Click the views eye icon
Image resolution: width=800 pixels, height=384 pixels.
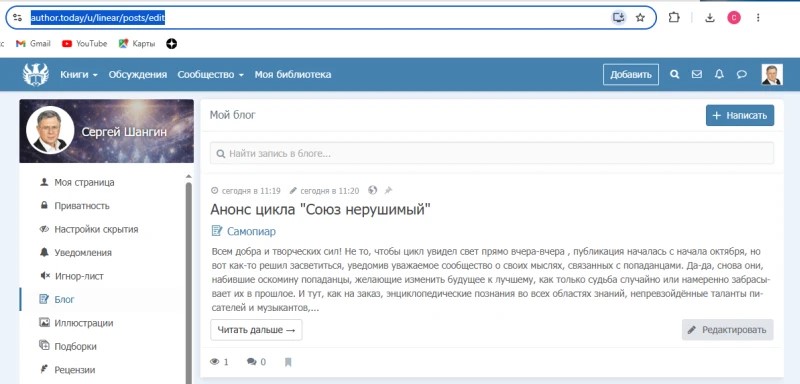[215, 362]
